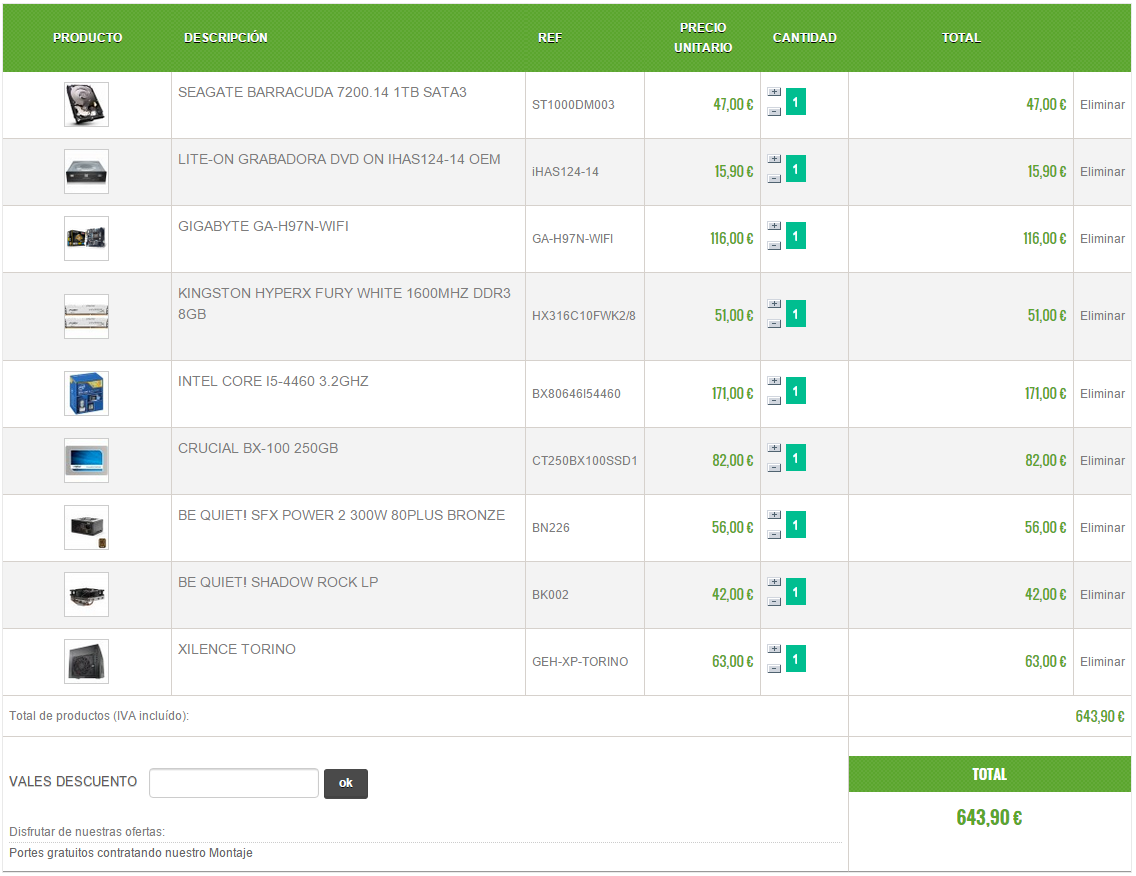Eliminar the Seagate Barracuda row
The height and width of the screenshot is (876, 1136).
(x=1102, y=104)
